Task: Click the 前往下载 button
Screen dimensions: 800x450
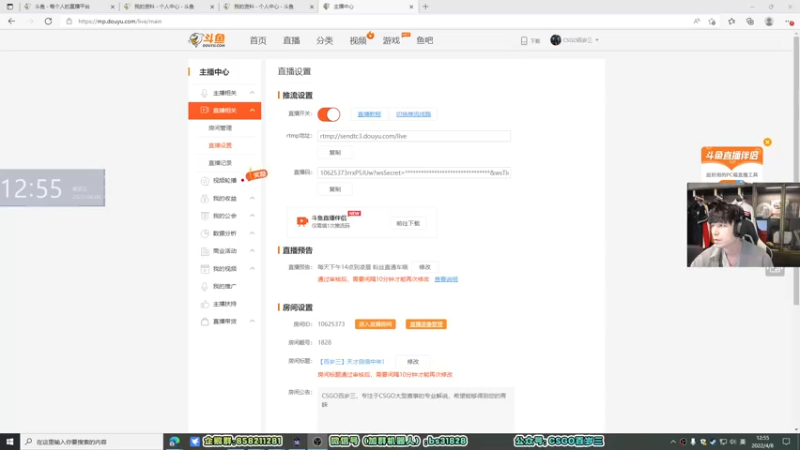Action: (x=408, y=223)
